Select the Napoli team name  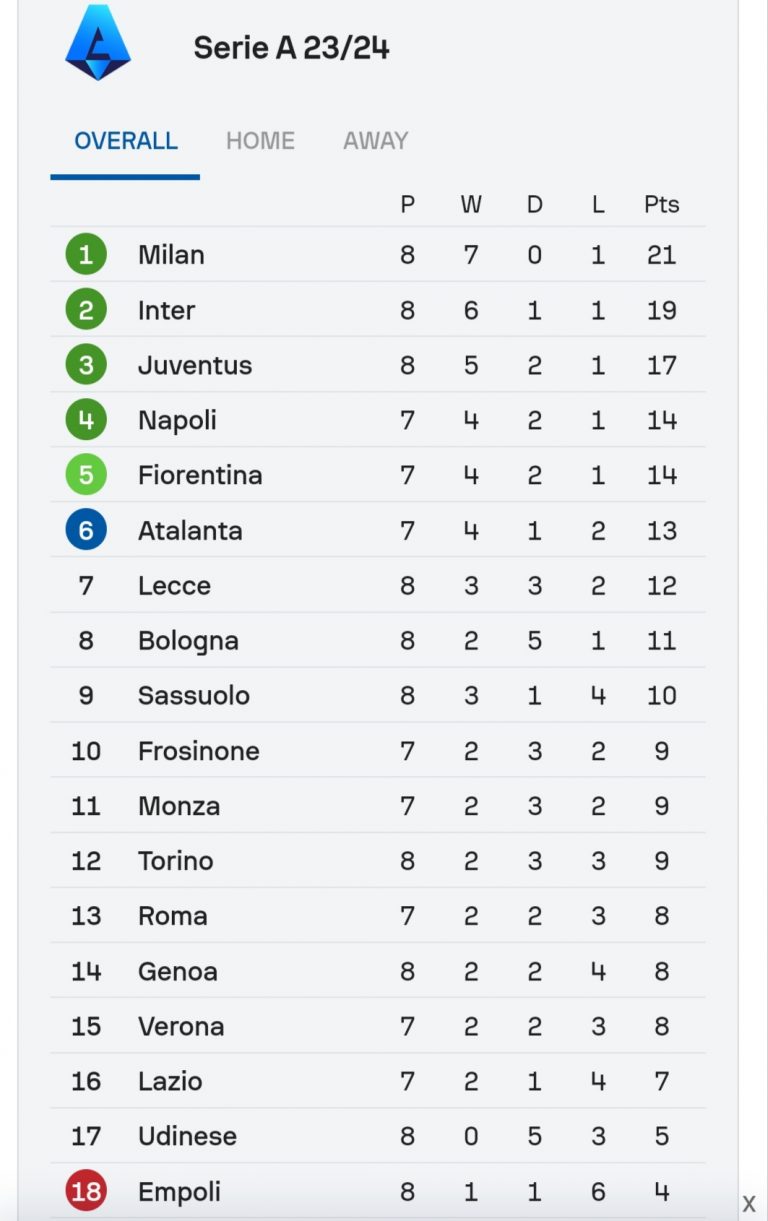(x=177, y=420)
